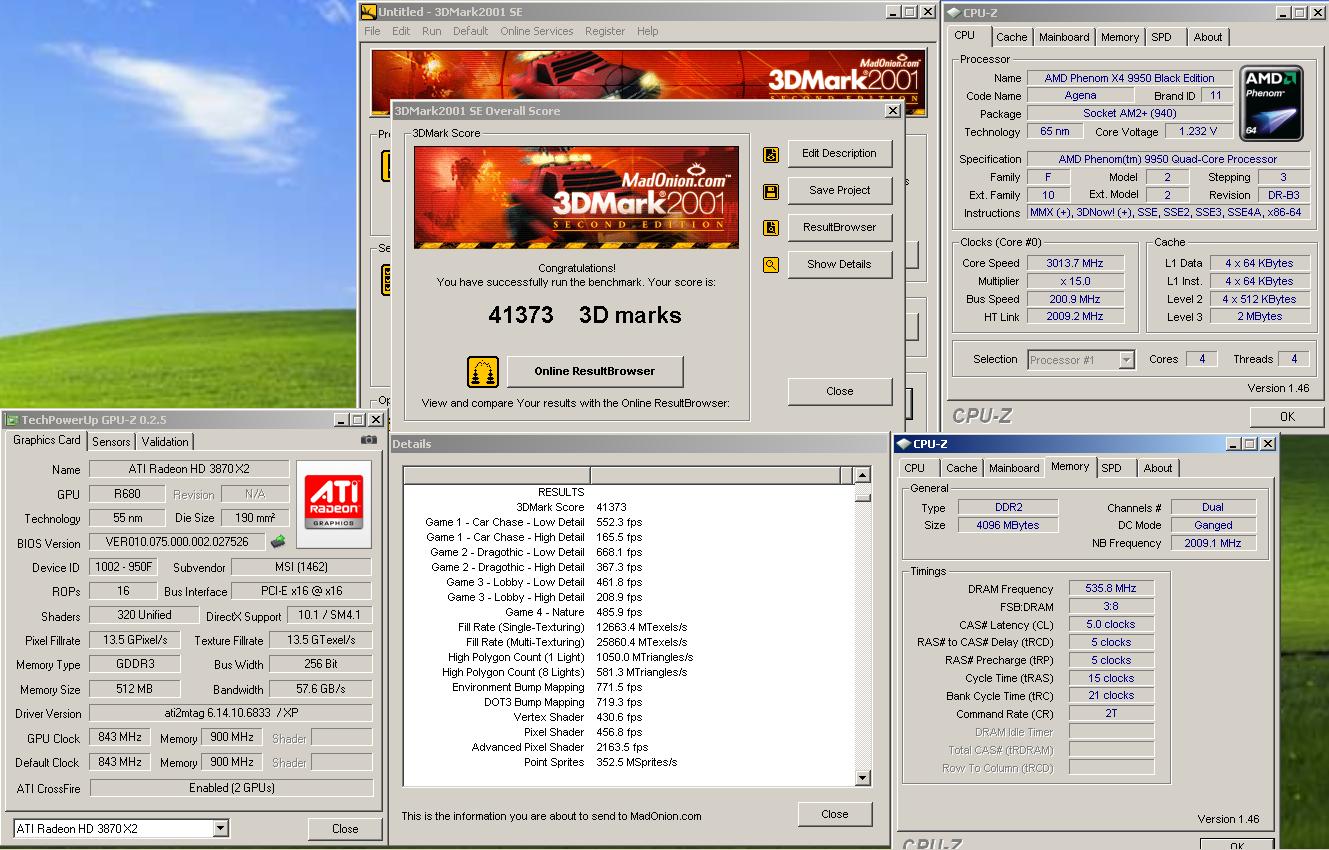Click the Driver Version field in GPU-Z
1329x850 pixels.
(x=231, y=714)
